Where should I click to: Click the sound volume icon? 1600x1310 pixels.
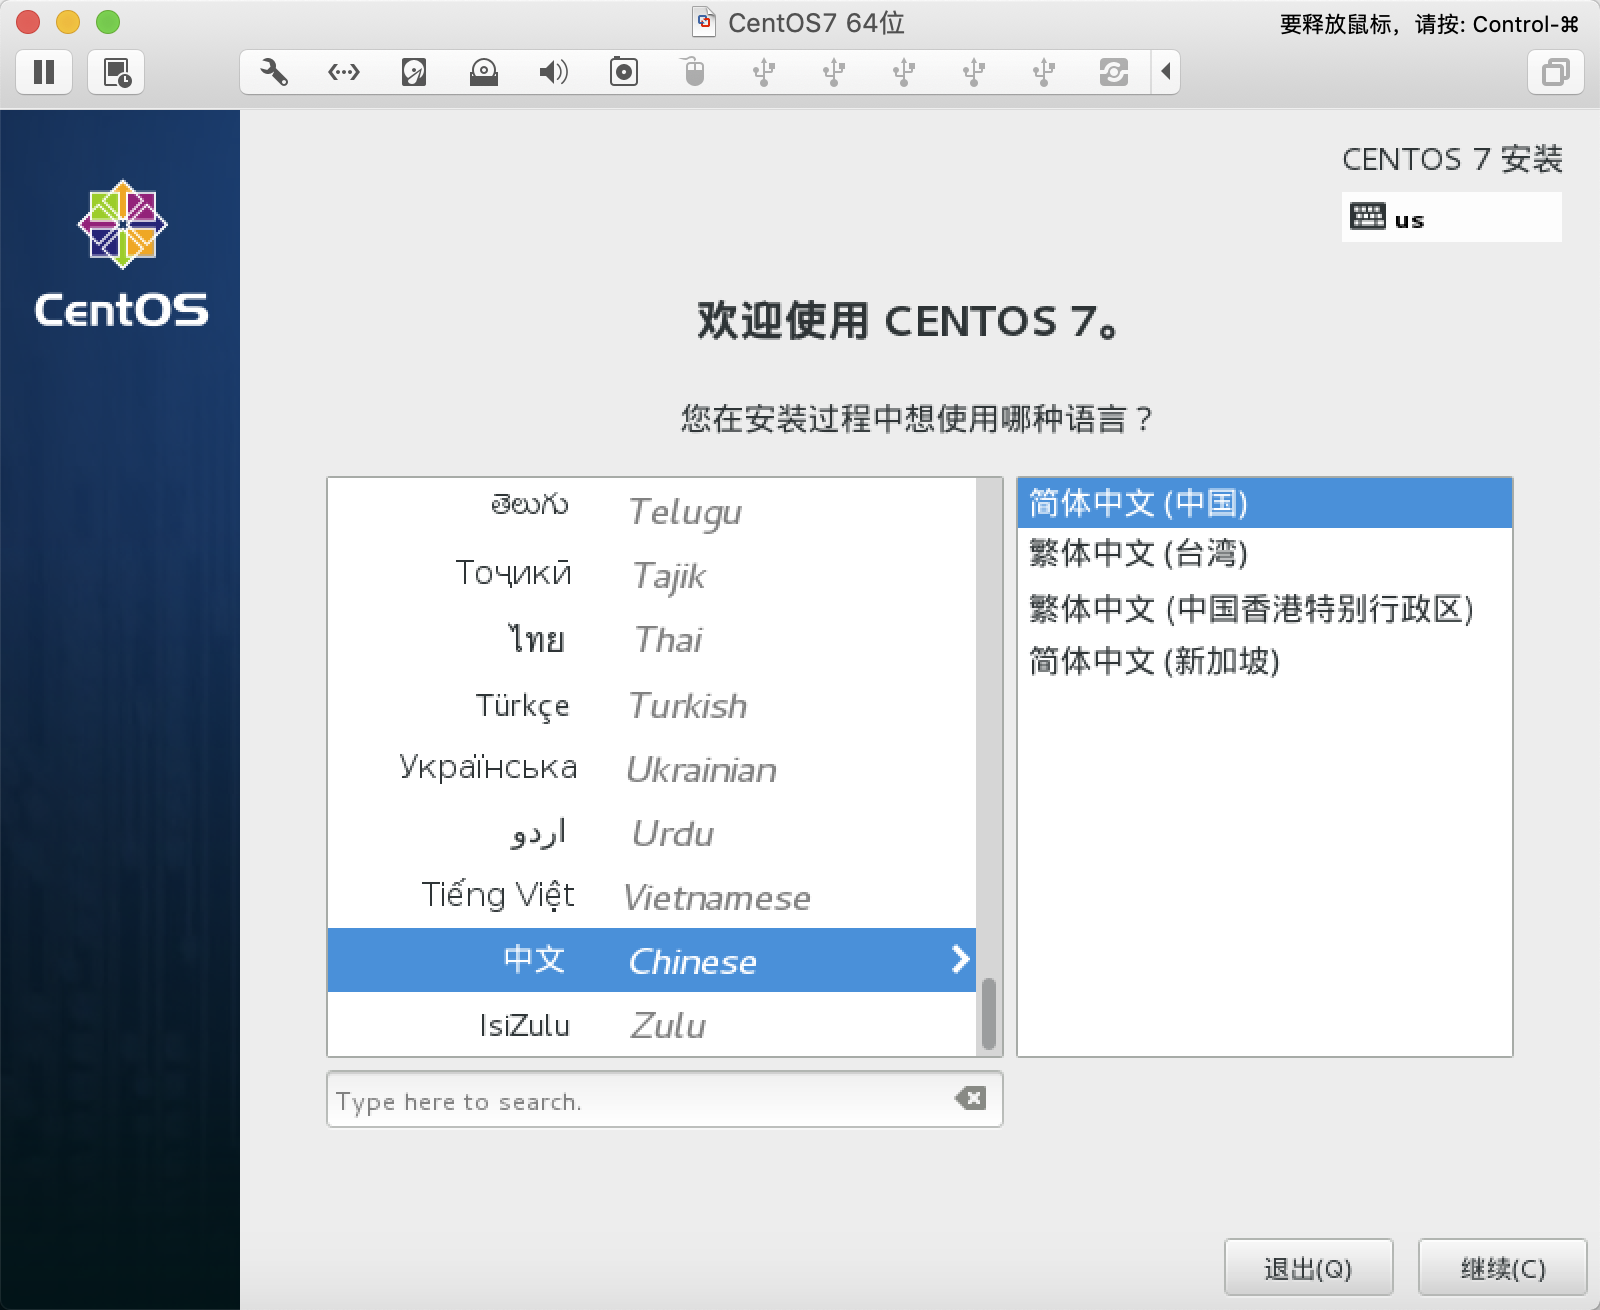pos(553,72)
